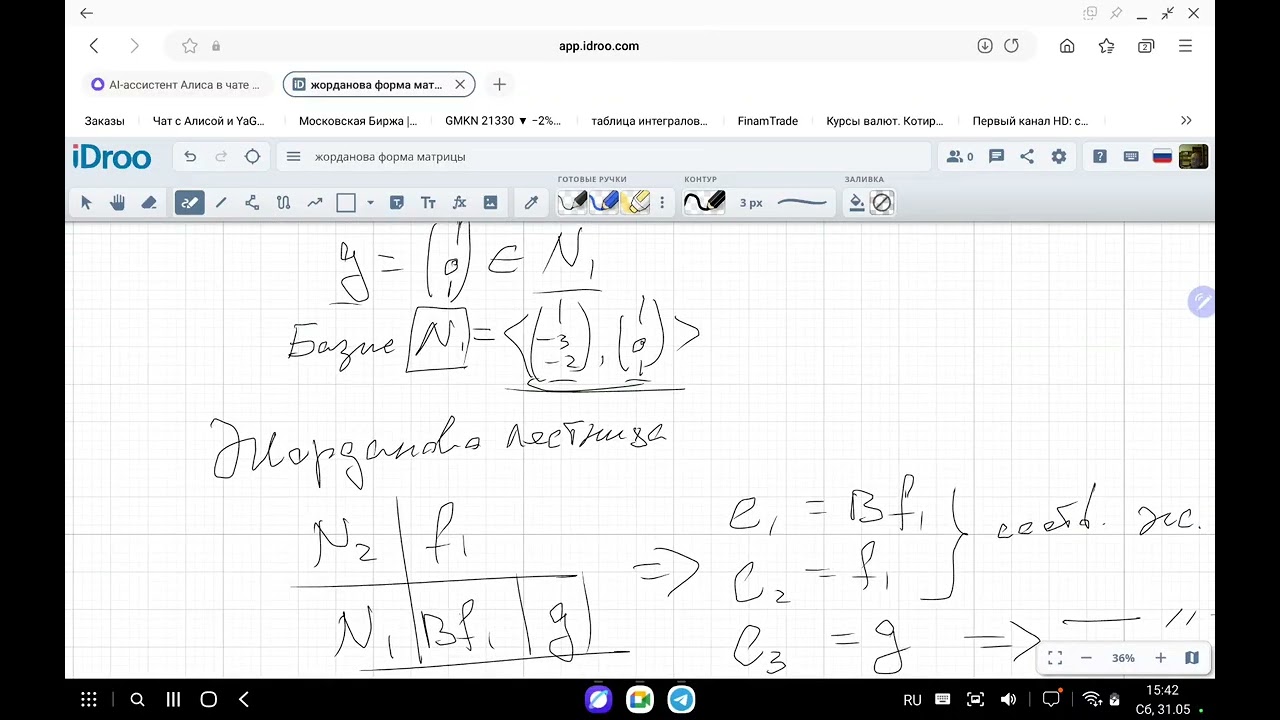Image resolution: width=1280 pixels, height=720 pixels.
Task: Click the app.idroo.com address bar
Action: point(598,46)
